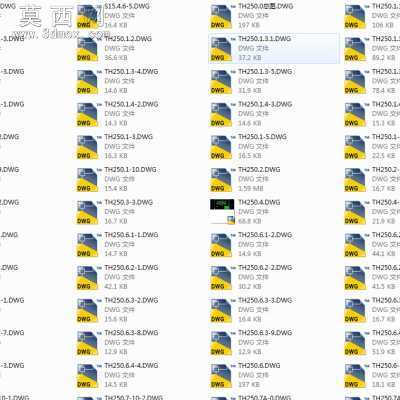This screenshot has height=400, width=400.
Task: Click the file name S15.4.6-5.DWG
Action: [x=127, y=6]
